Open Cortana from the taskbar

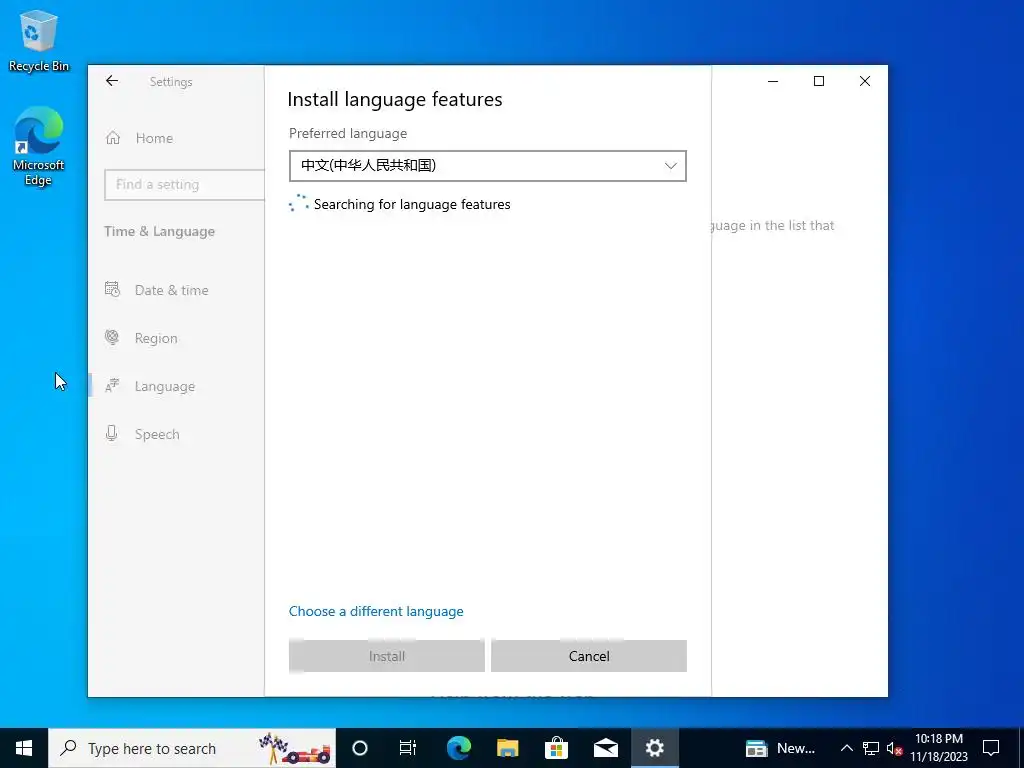point(360,748)
